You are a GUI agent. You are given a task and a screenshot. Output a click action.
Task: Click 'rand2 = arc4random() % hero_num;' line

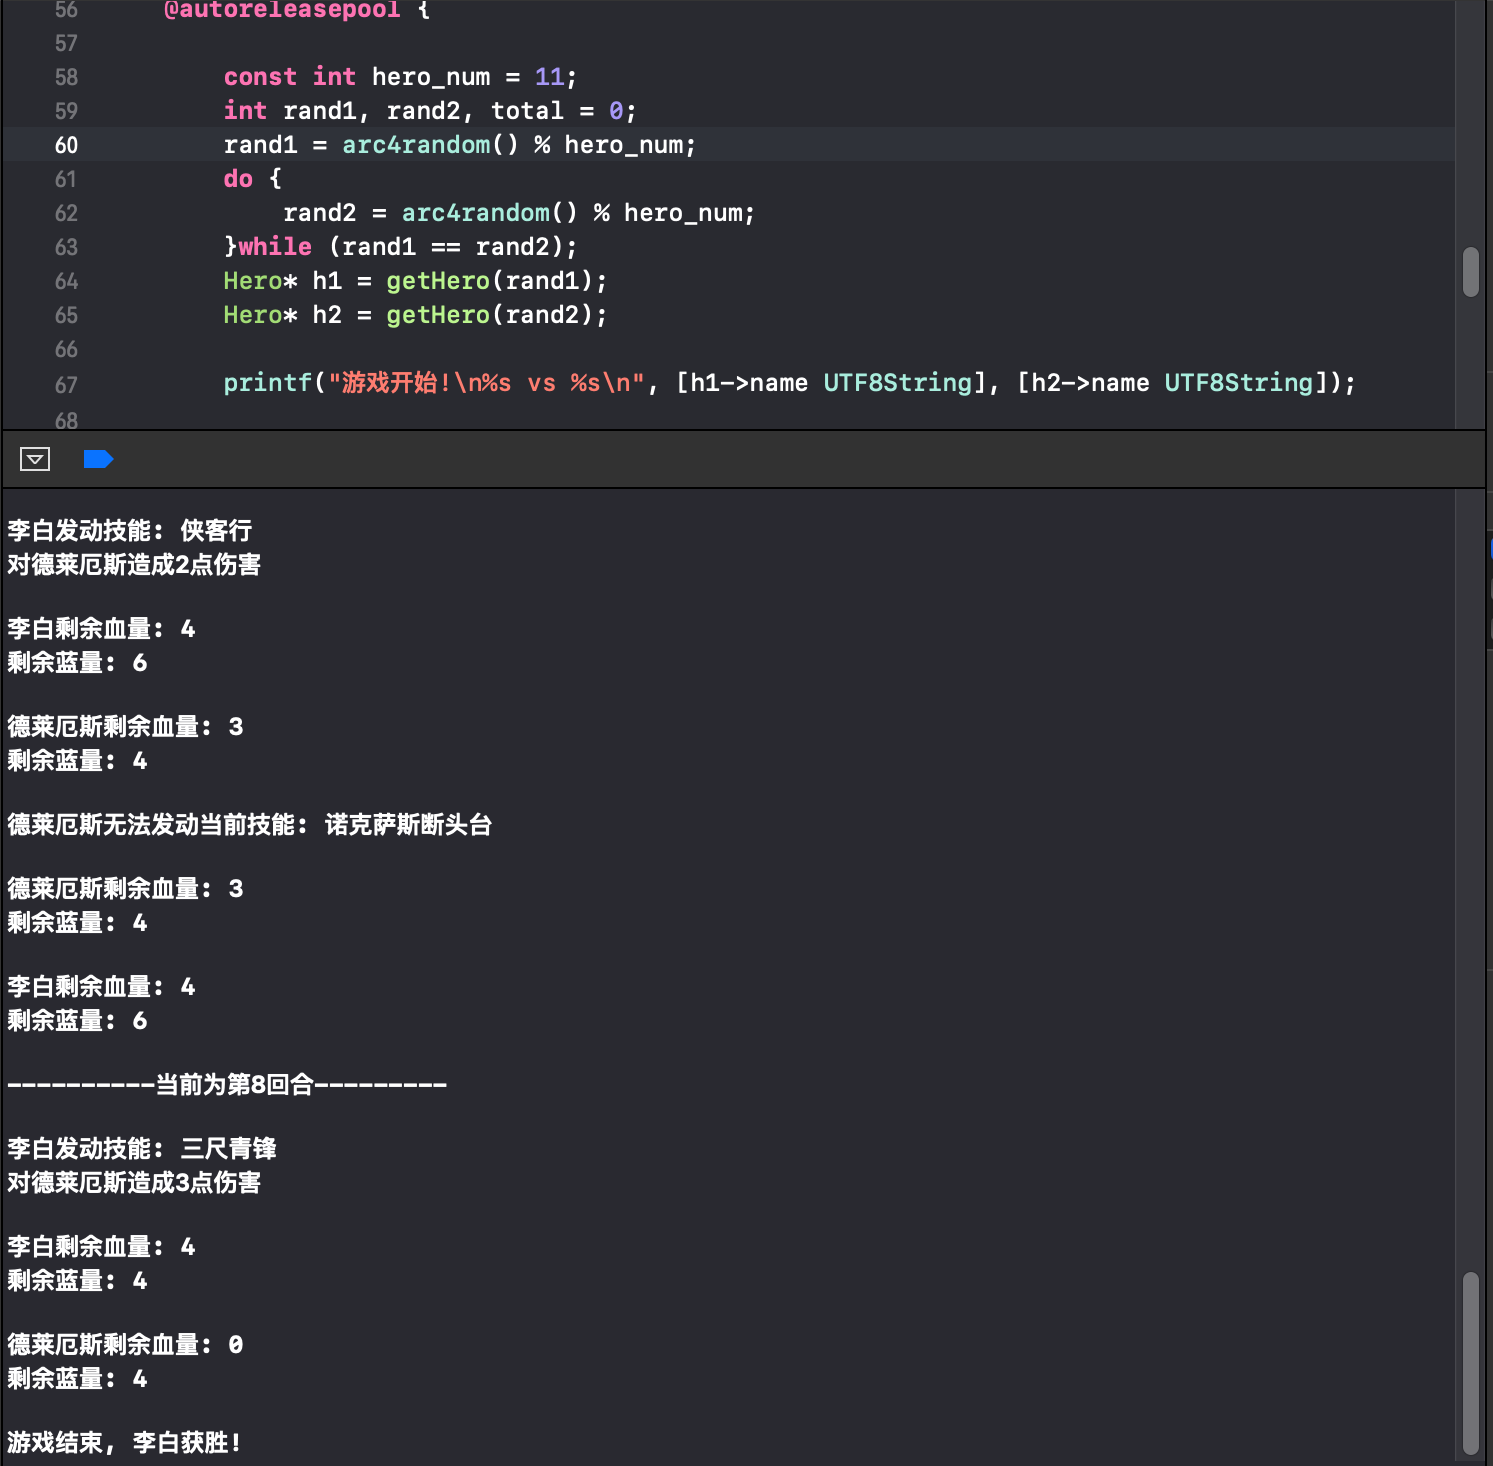[519, 213]
